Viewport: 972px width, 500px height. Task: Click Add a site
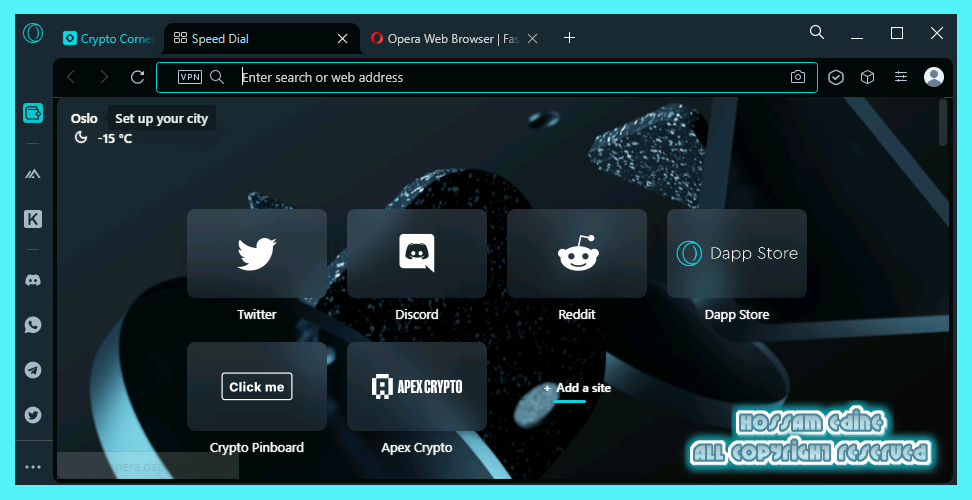point(577,388)
